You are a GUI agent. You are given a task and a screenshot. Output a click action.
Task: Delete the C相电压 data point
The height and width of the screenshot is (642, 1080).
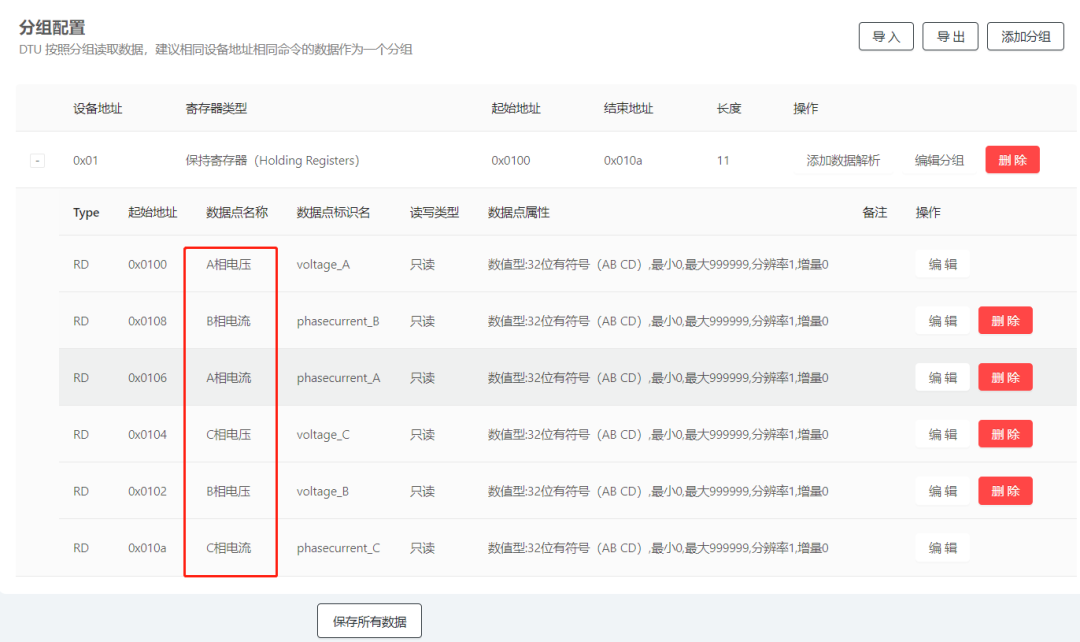point(1005,433)
